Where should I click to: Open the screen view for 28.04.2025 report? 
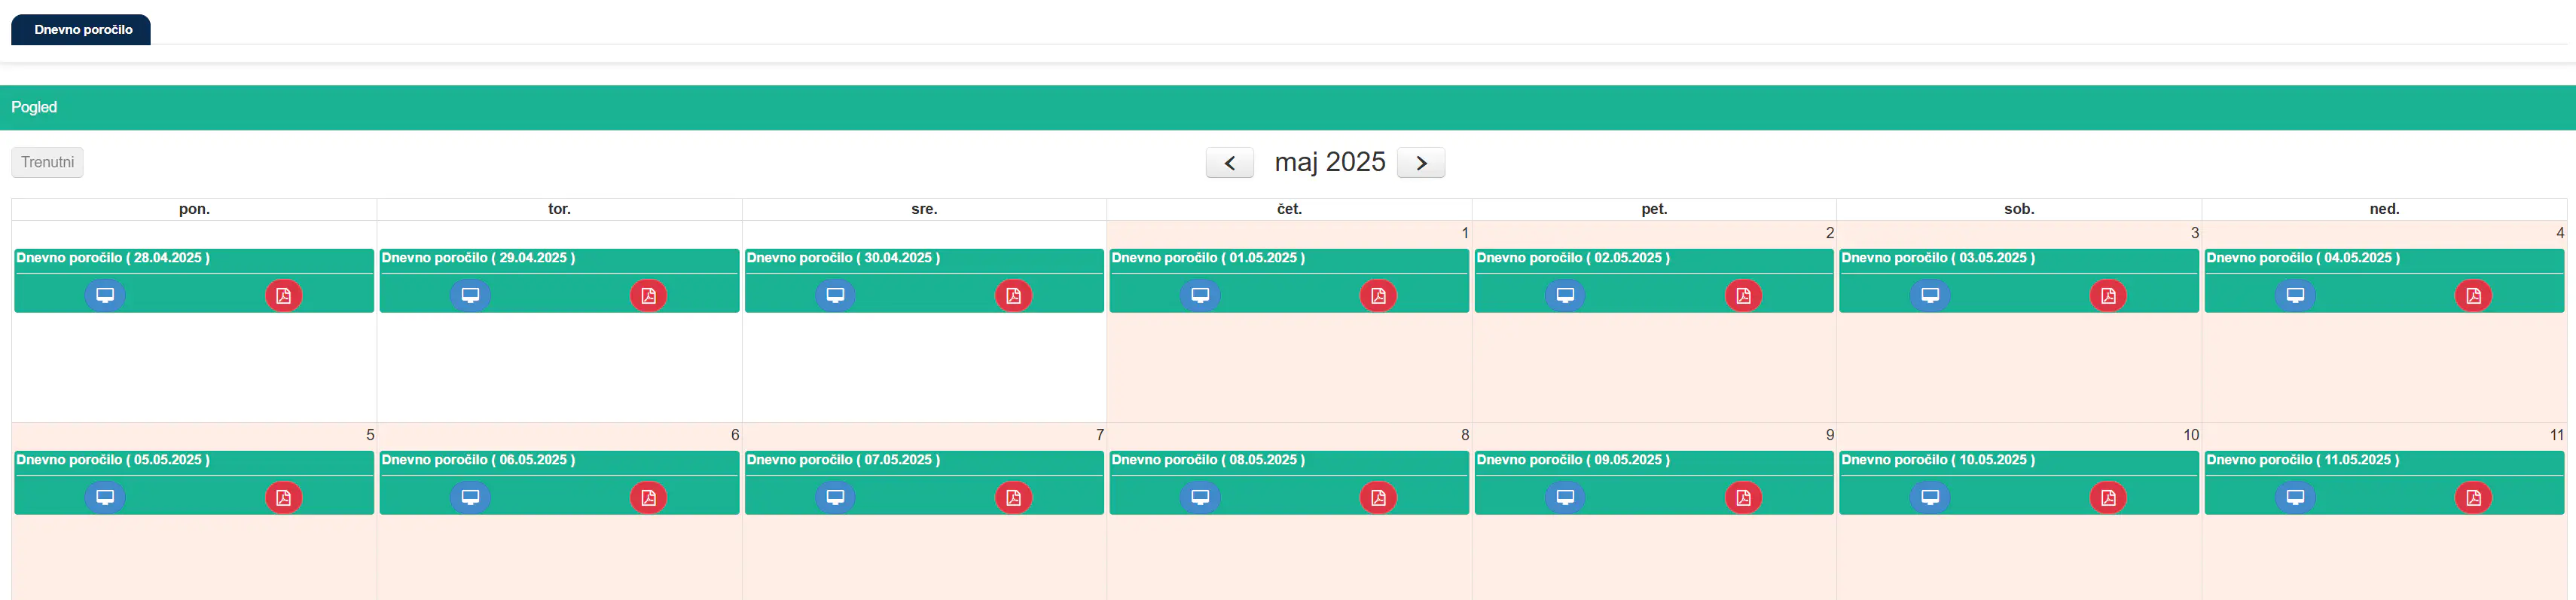[x=105, y=295]
